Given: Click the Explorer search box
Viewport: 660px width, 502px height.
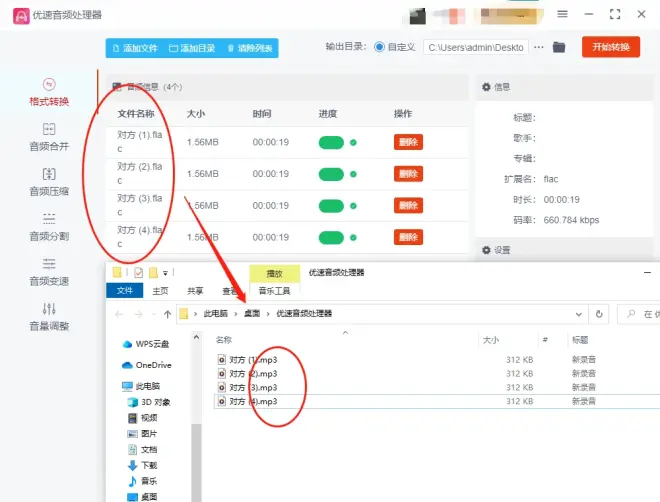Looking at the screenshot, I should tap(640, 314).
